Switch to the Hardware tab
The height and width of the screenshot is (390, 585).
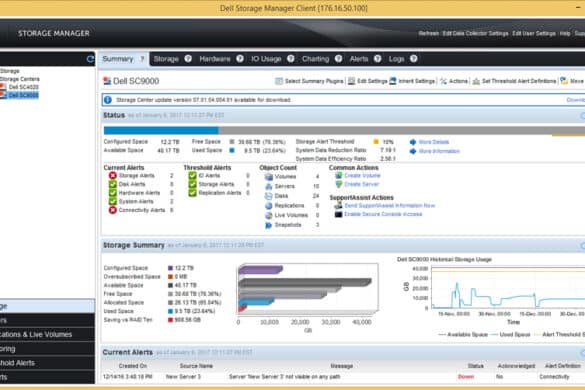click(x=215, y=59)
